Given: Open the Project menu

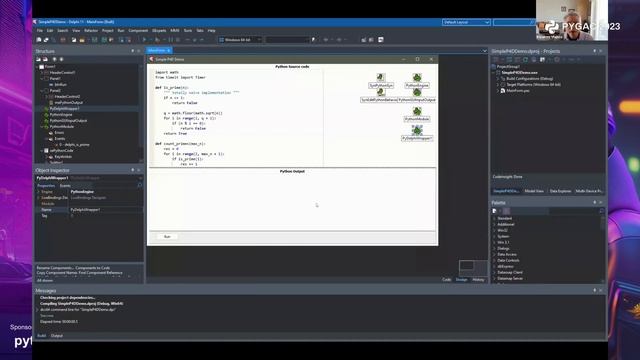Looking at the screenshot, I should [x=108, y=31].
